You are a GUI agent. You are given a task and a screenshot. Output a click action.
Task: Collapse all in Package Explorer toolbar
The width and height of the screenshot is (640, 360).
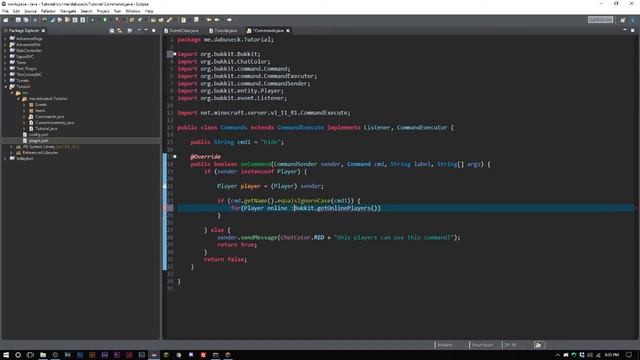pyautogui.click(x=112, y=31)
